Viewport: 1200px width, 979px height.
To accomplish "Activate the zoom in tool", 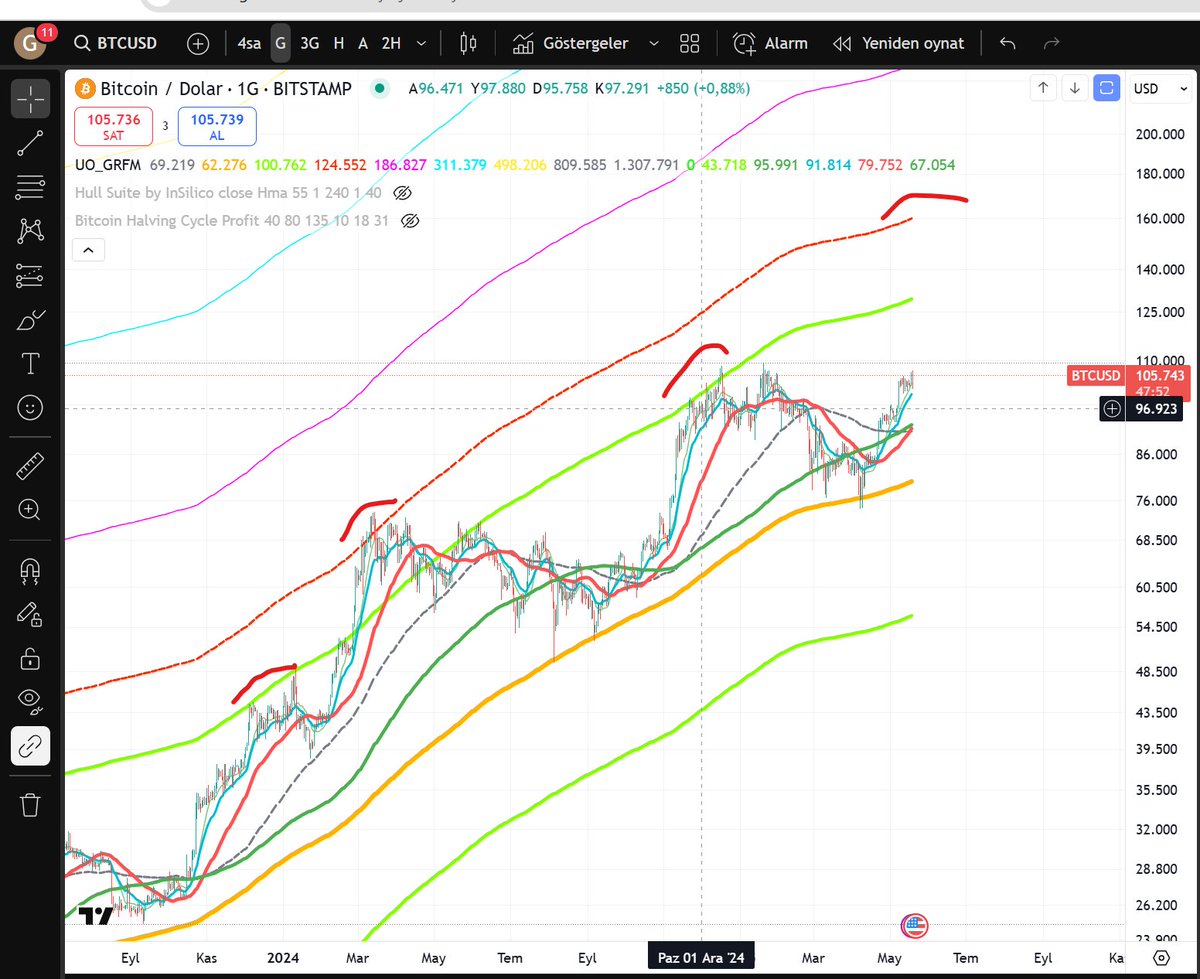I will (31, 510).
